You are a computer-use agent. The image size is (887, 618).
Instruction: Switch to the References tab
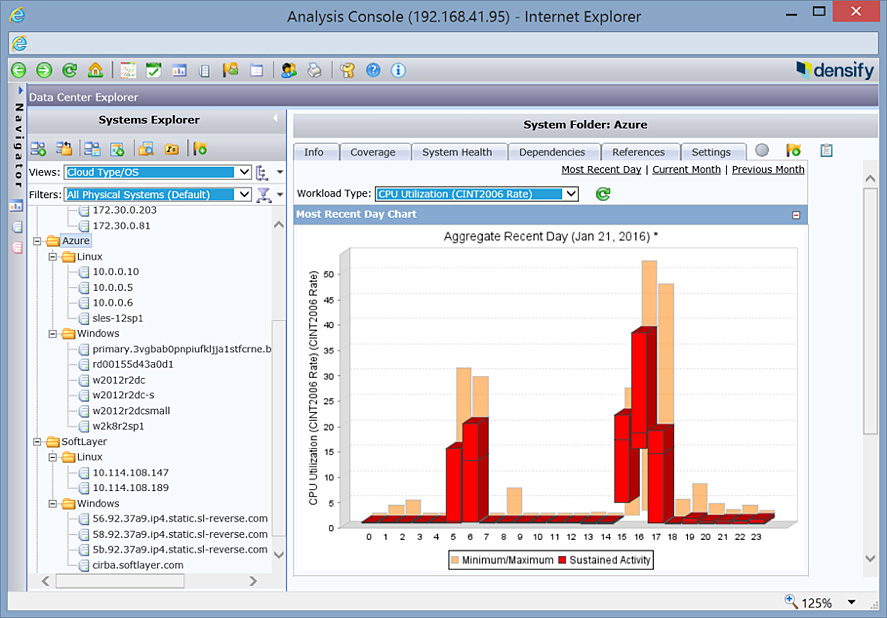point(639,152)
